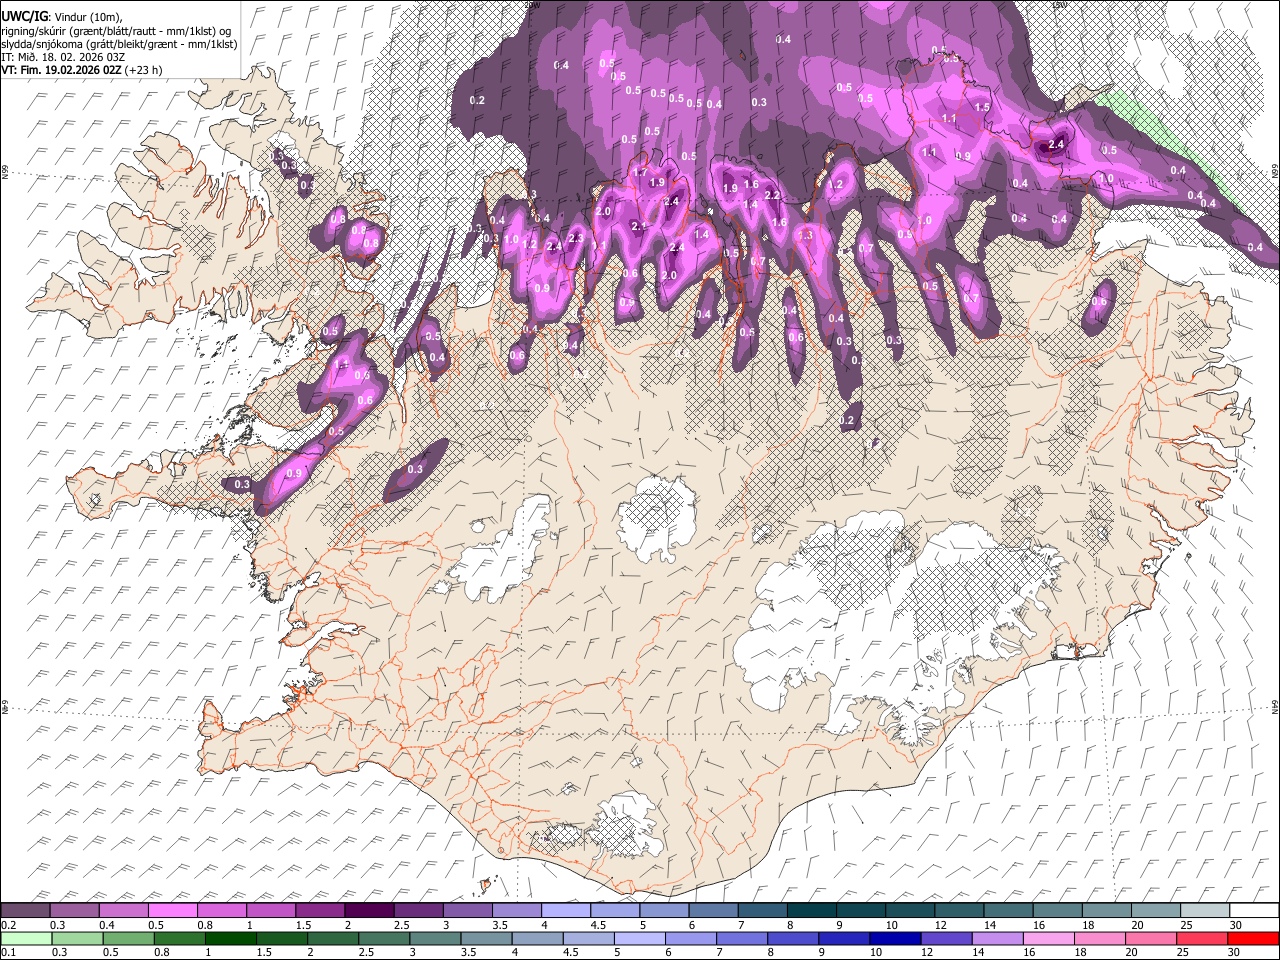Screen dimensions: 1280x960
Task: Click the 0.1 label under the lower legend row
Action: click(x=7, y=953)
